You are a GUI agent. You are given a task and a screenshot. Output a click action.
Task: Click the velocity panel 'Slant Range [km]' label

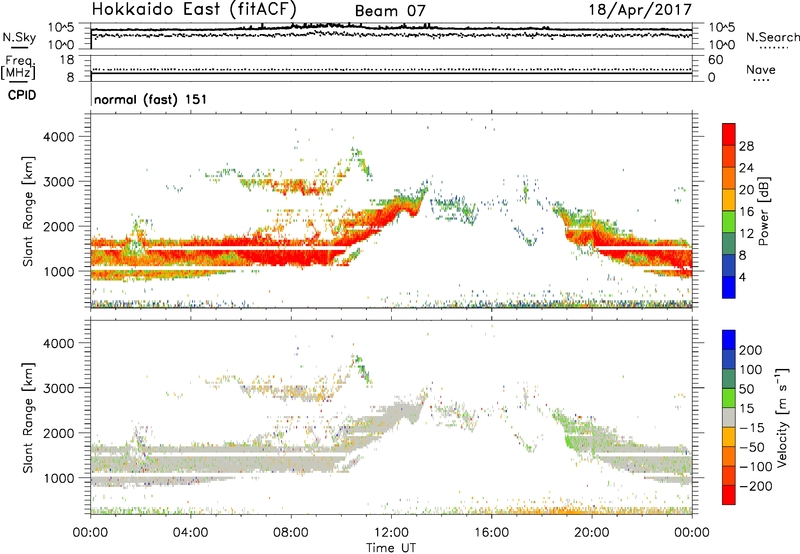pyautogui.click(x=28, y=418)
